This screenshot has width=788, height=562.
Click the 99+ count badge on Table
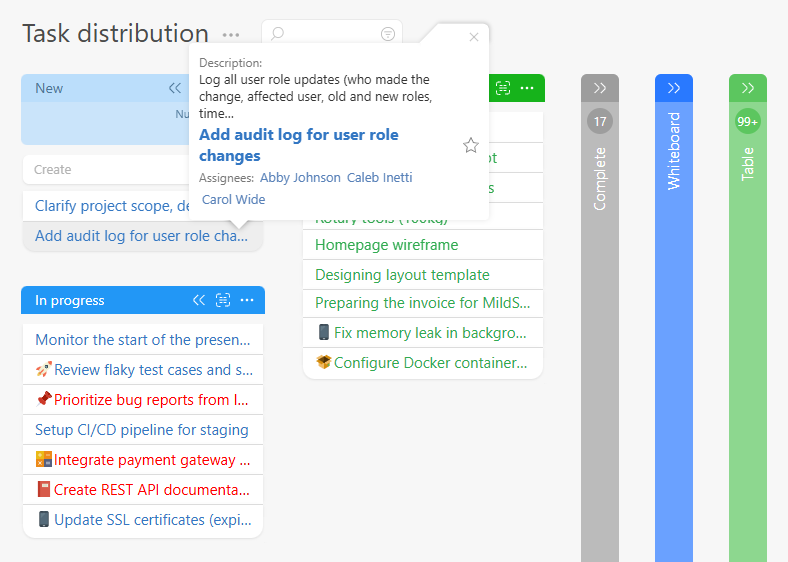[x=748, y=122]
